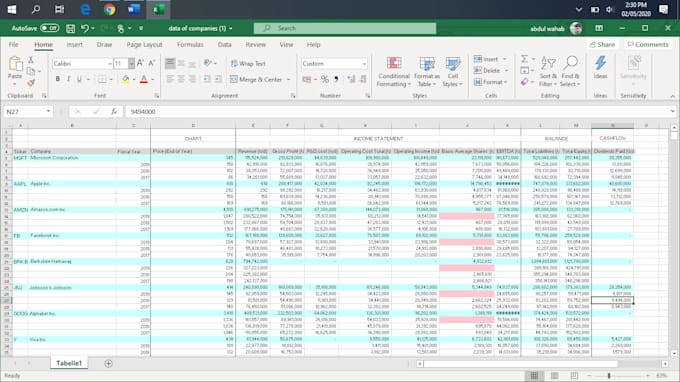Click the New Sheet plus icon
This screenshot has height=382, width=680.
(108, 363)
